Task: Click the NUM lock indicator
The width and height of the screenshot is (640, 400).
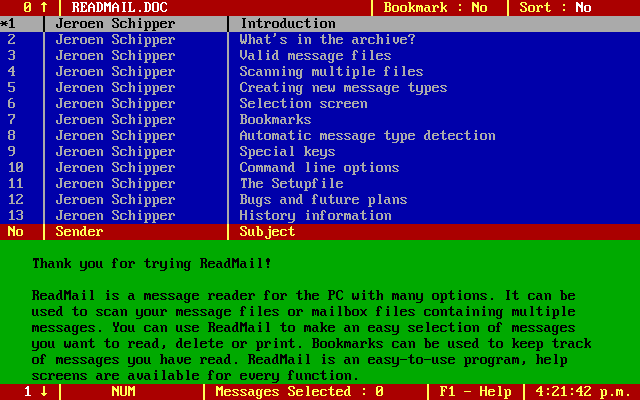Action: [124, 392]
